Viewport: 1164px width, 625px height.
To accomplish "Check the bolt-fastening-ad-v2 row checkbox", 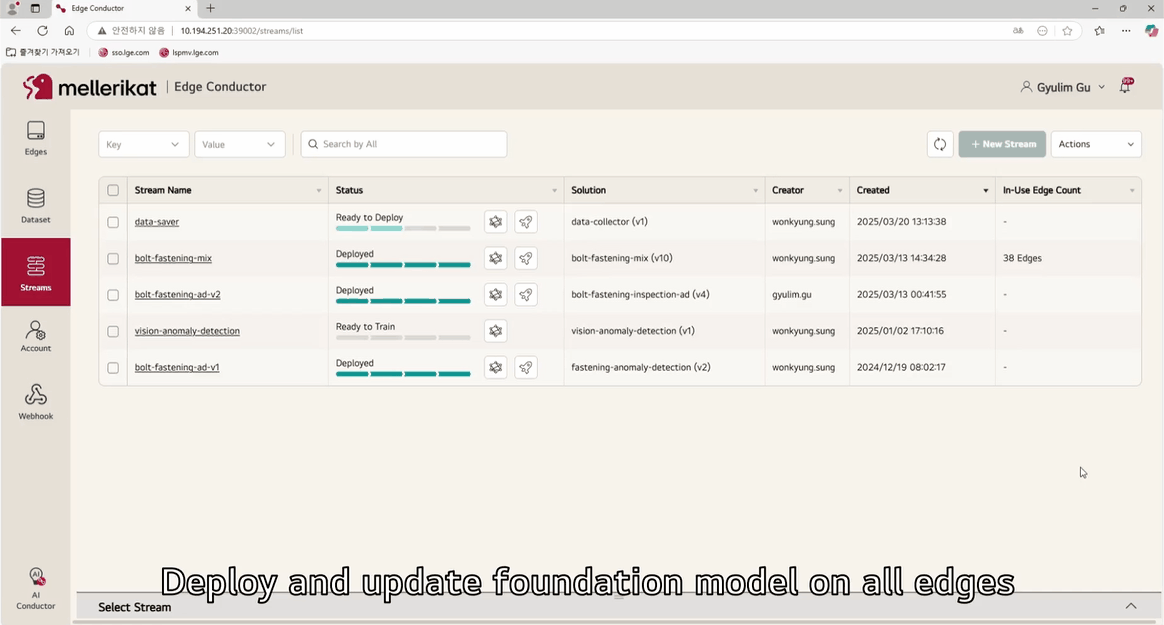I will pos(113,295).
